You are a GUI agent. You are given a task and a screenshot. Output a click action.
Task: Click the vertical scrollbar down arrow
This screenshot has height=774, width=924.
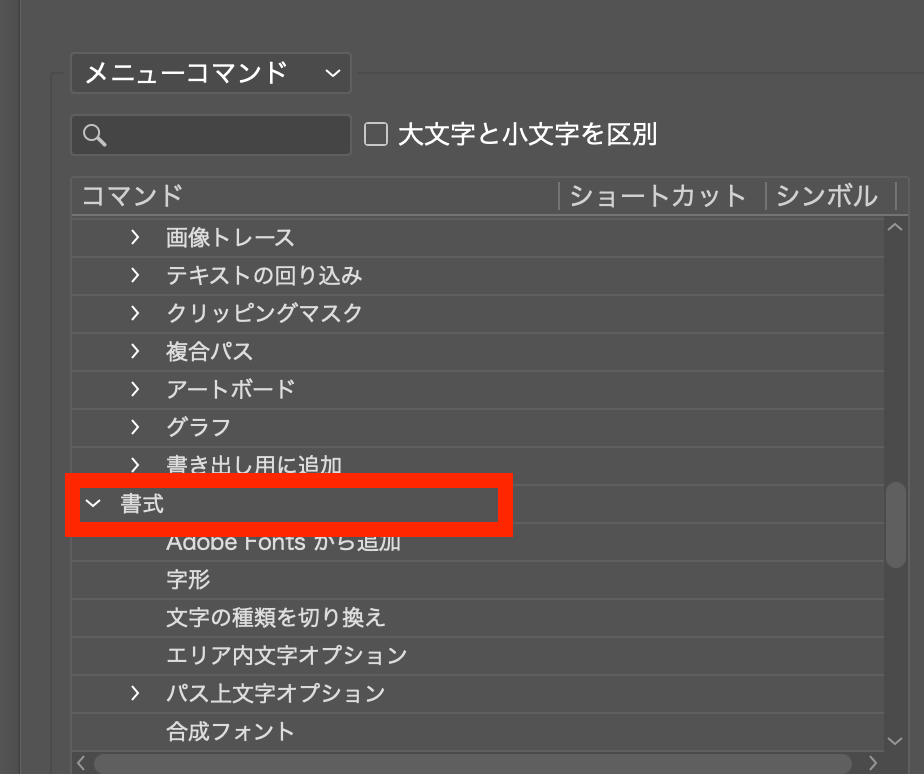895,742
